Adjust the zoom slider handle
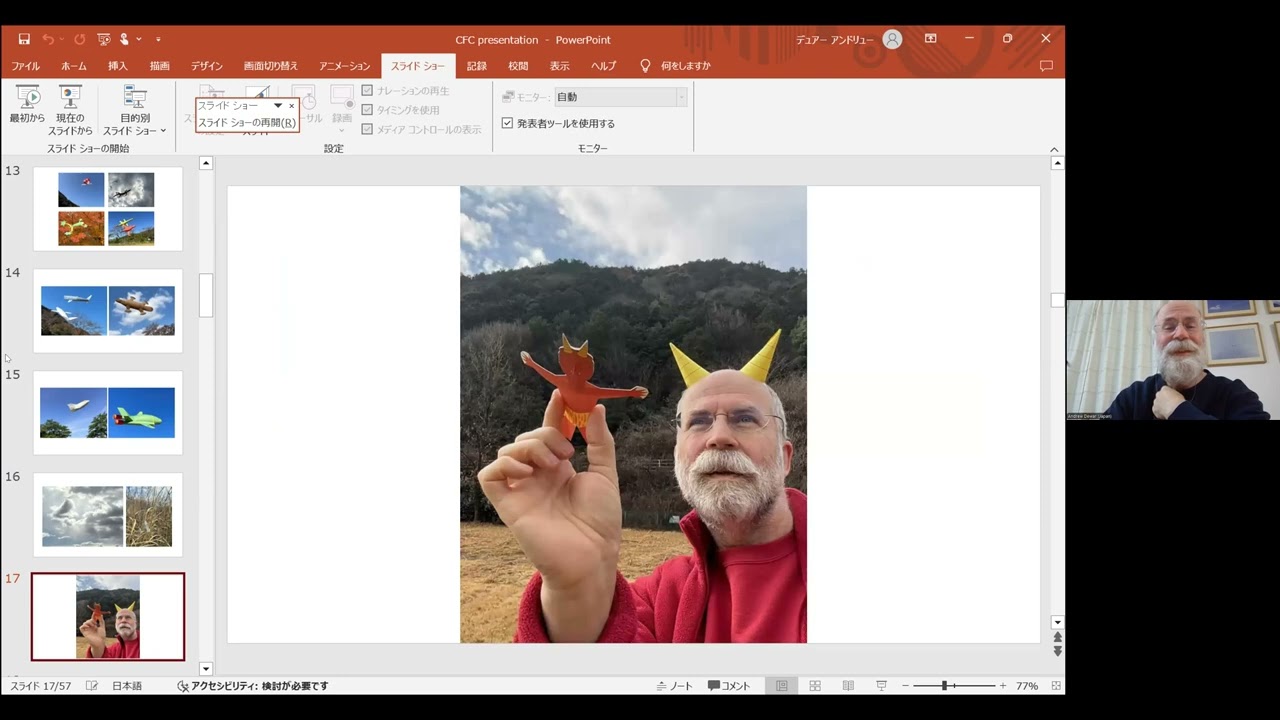This screenshot has width=1280, height=720. pyautogui.click(x=945, y=686)
